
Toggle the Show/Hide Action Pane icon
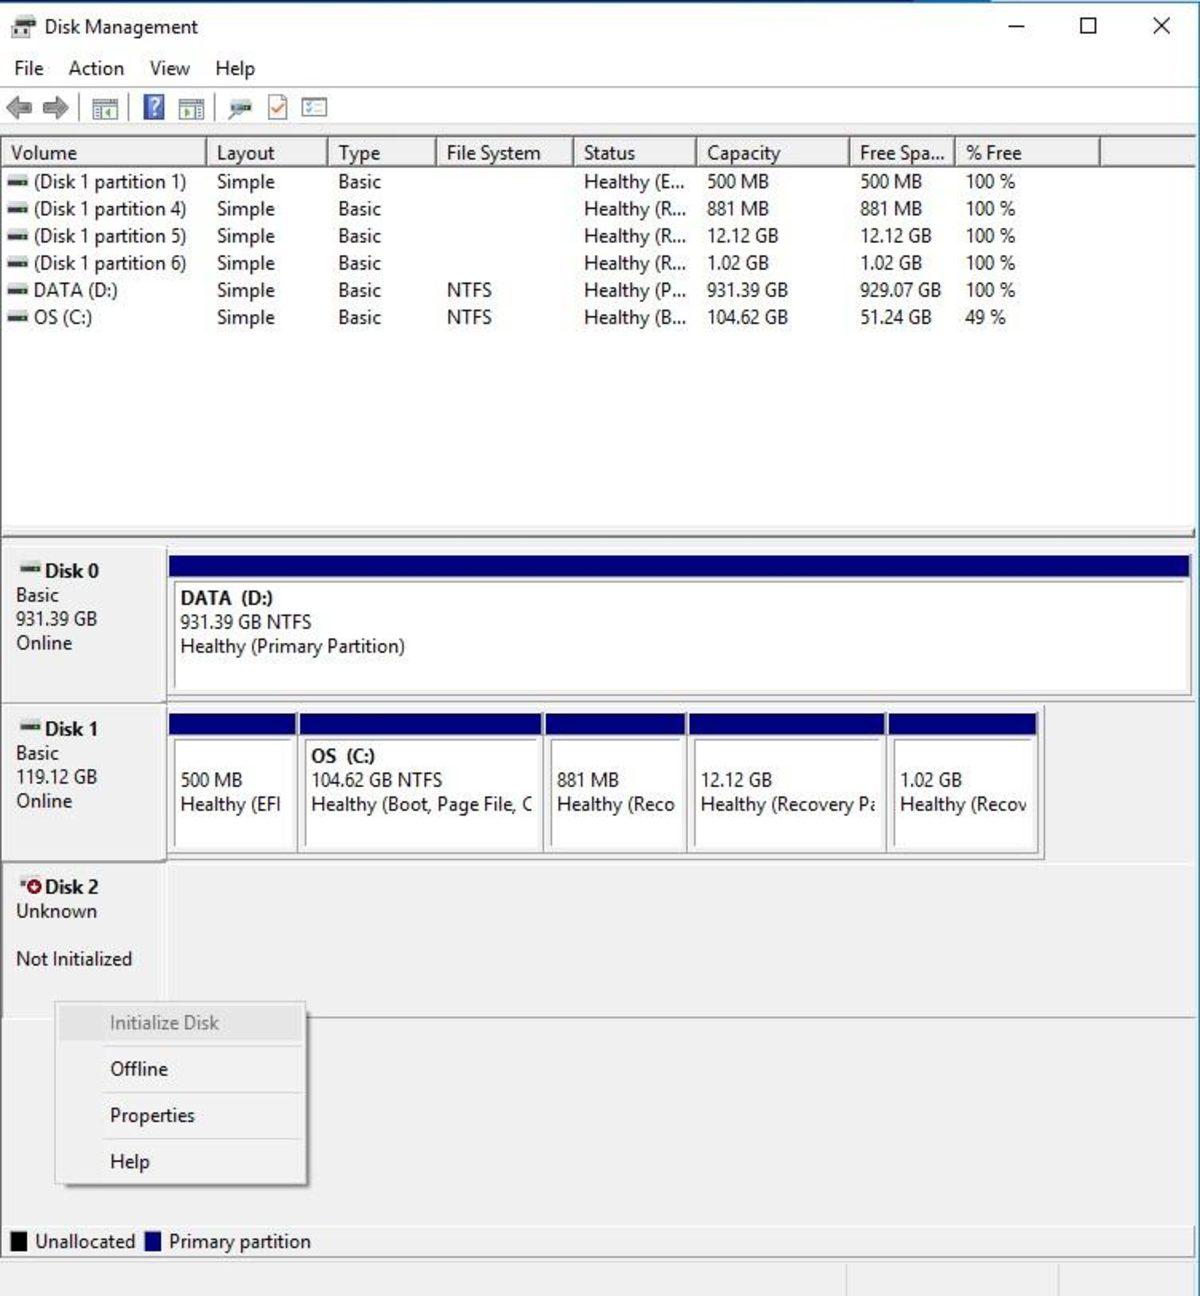click(x=191, y=108)
